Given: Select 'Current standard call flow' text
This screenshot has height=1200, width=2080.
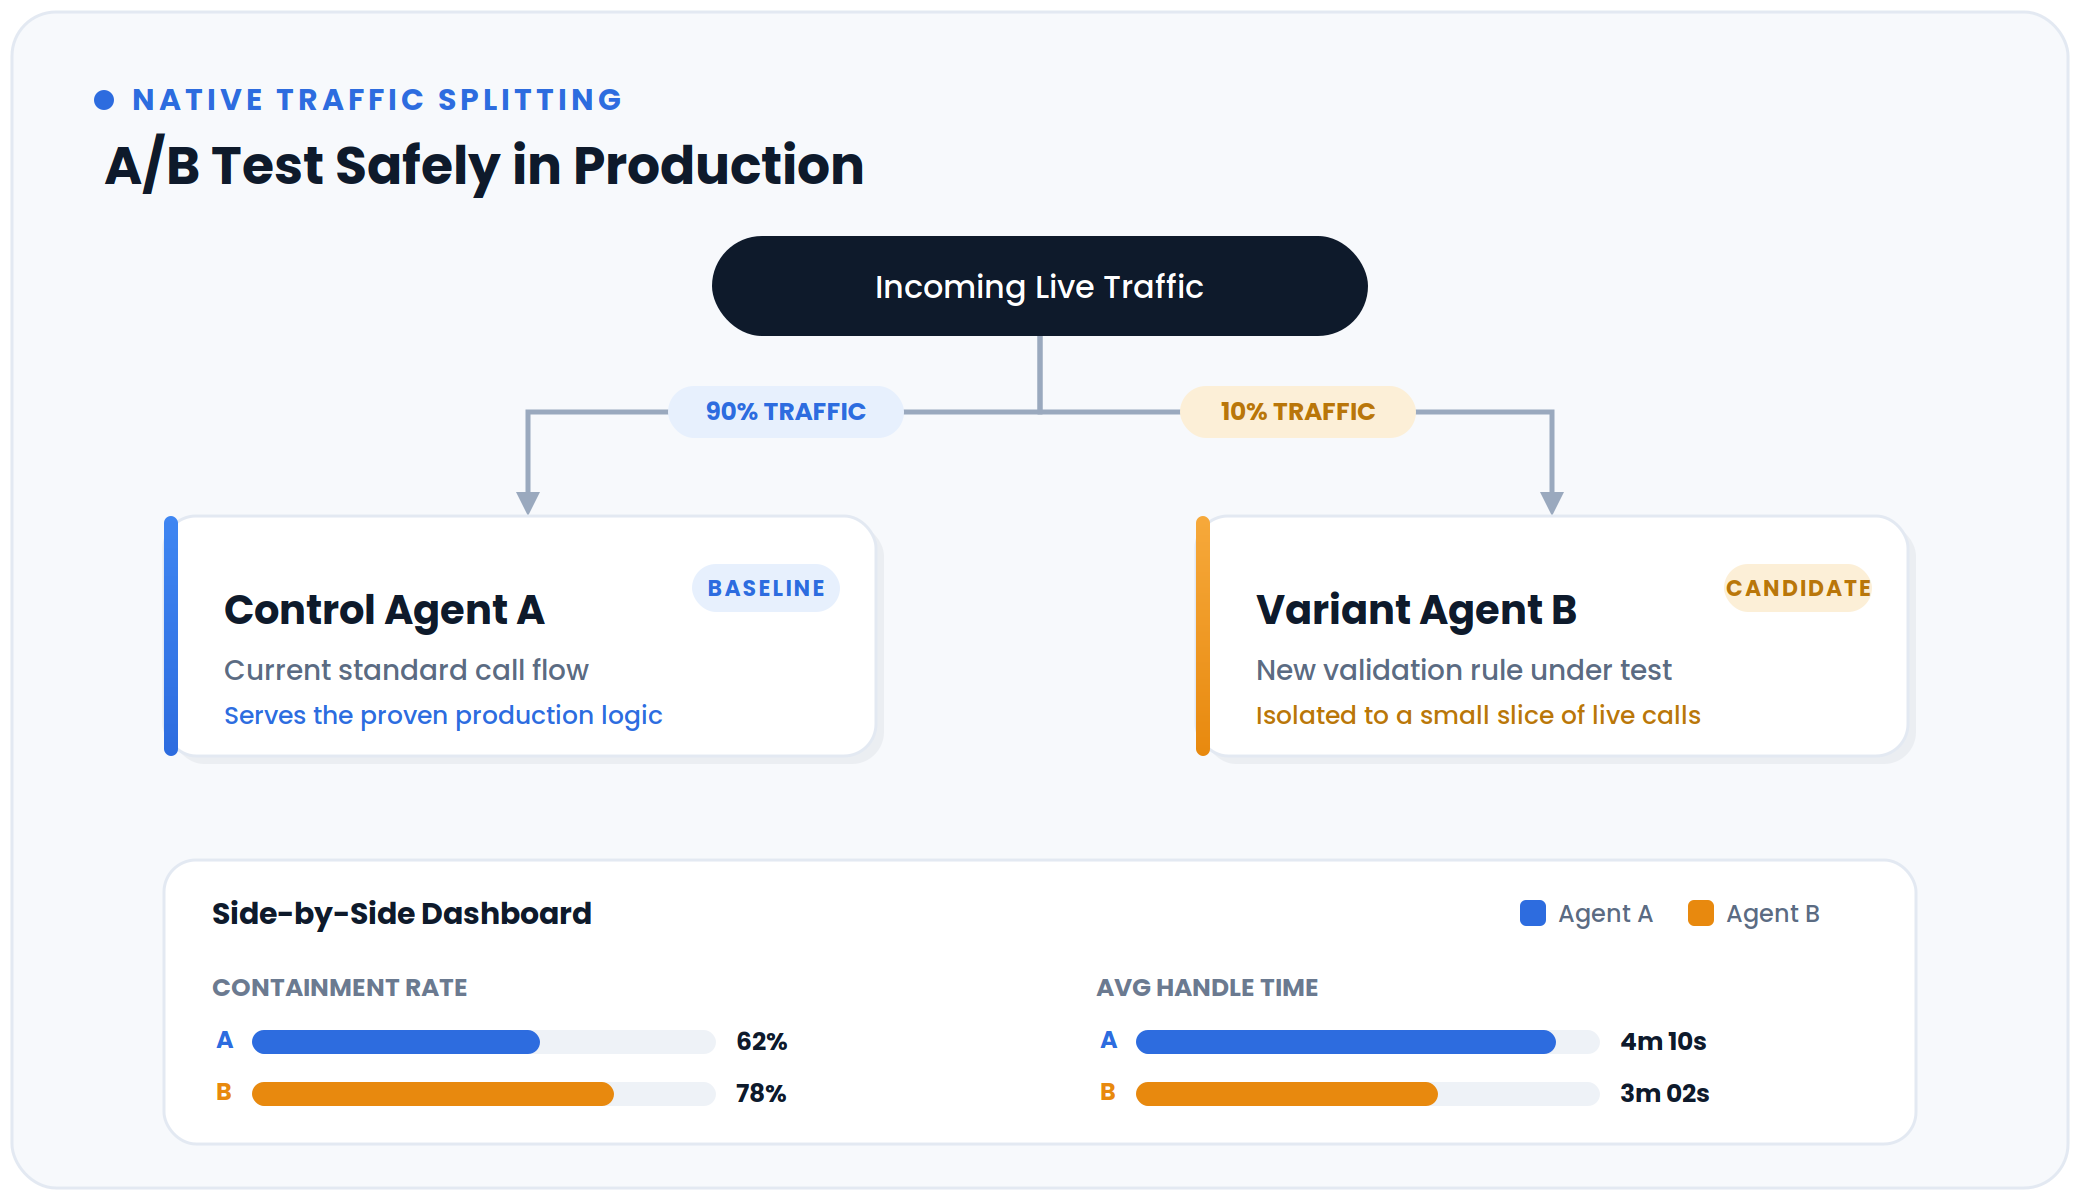Looking at the screenshot, I should (406, 670).
